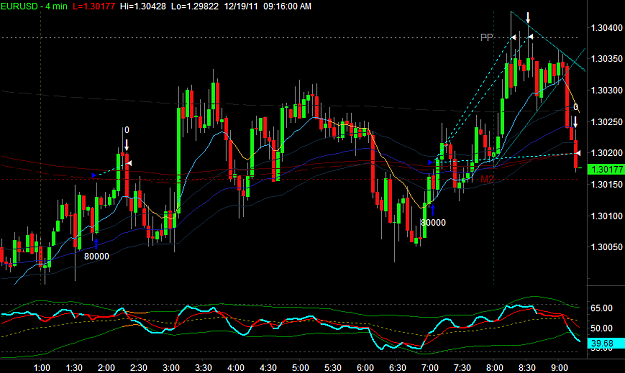The image size is (625, 373).
Task: Click the 3:30 time axis label
Action: coord(203,367)
